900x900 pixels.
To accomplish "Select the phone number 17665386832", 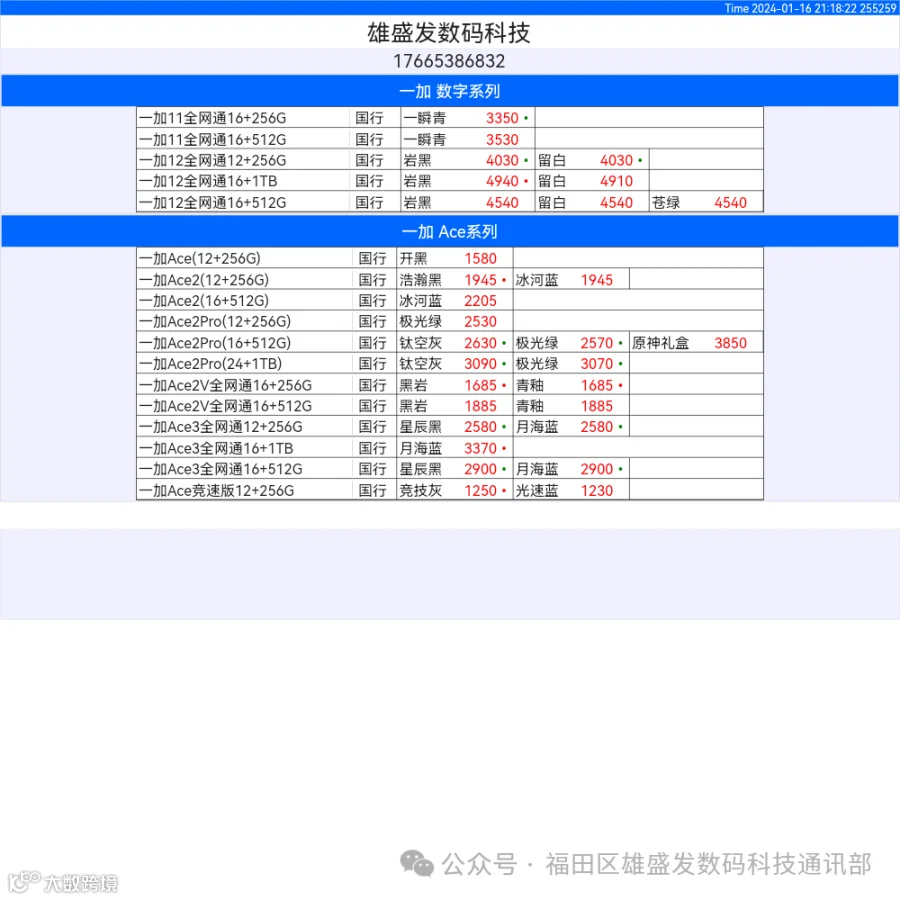I will pyautogui.click(x=449, y=61).
